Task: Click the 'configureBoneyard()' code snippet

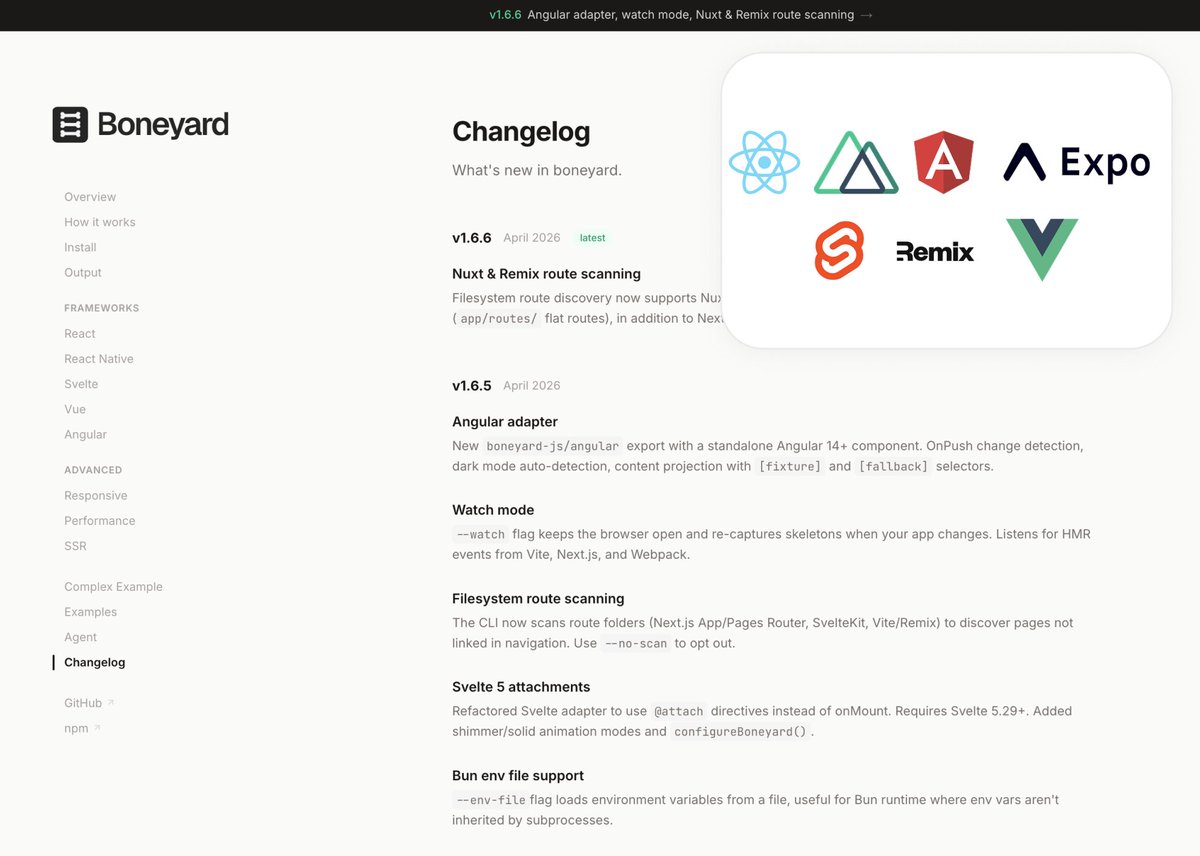Action: click(x=739, y=731)
